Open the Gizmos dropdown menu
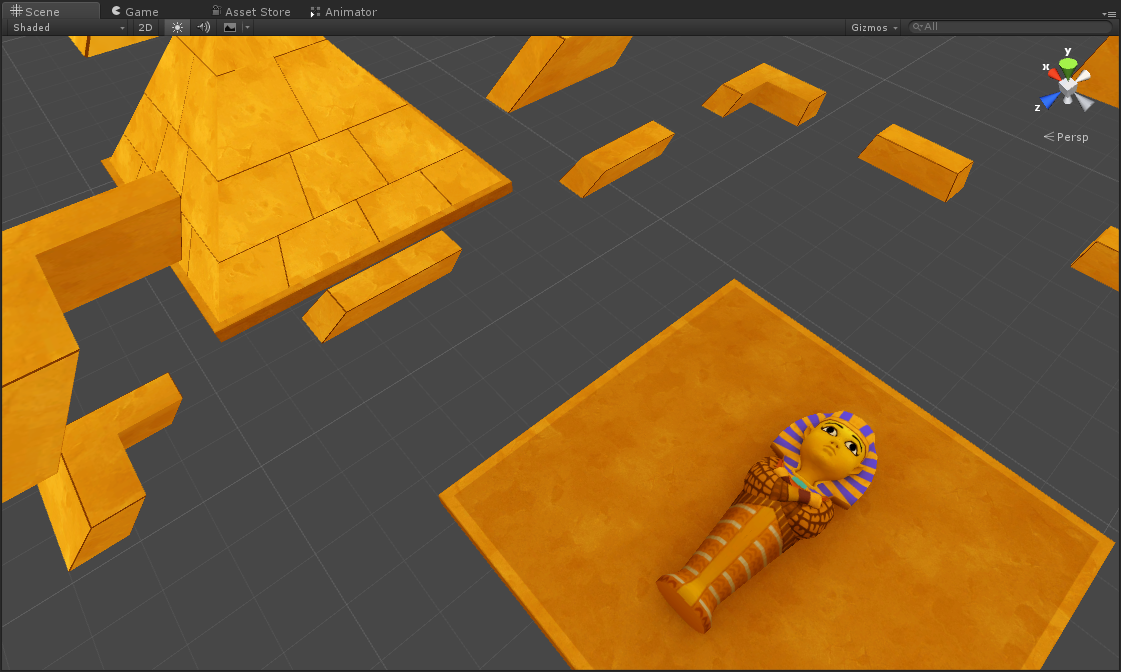 tap(874, 27)
